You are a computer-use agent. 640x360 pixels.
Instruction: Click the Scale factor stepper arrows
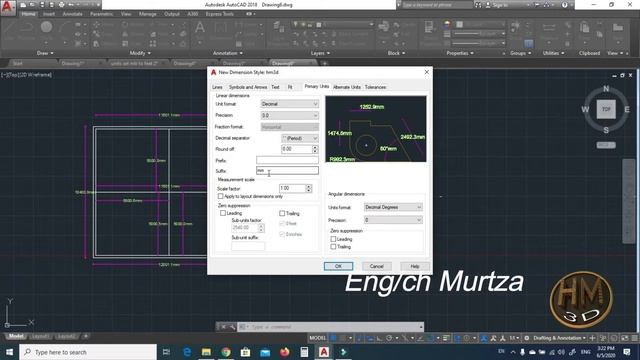309,189
